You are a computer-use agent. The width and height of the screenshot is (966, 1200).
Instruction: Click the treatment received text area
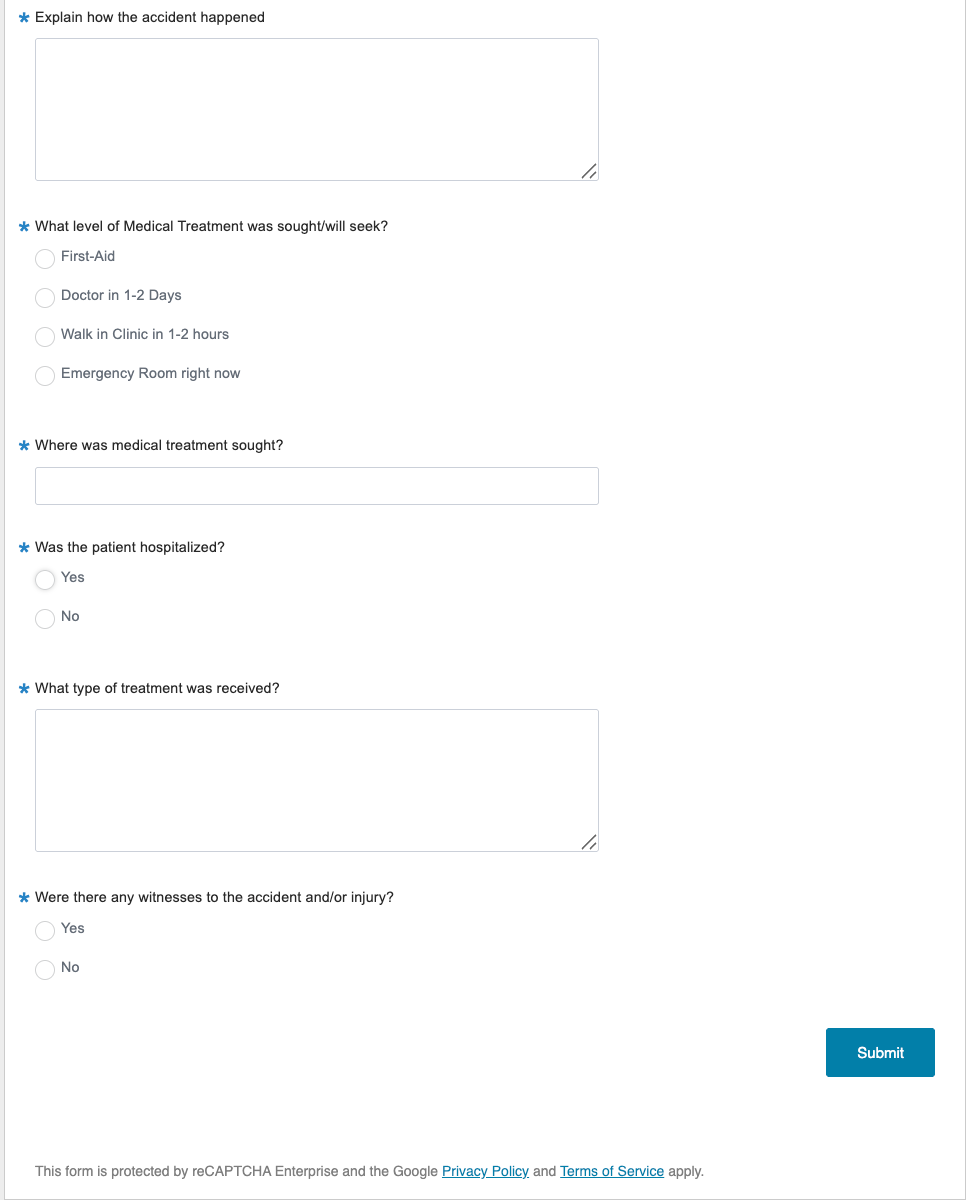[317, 781]
